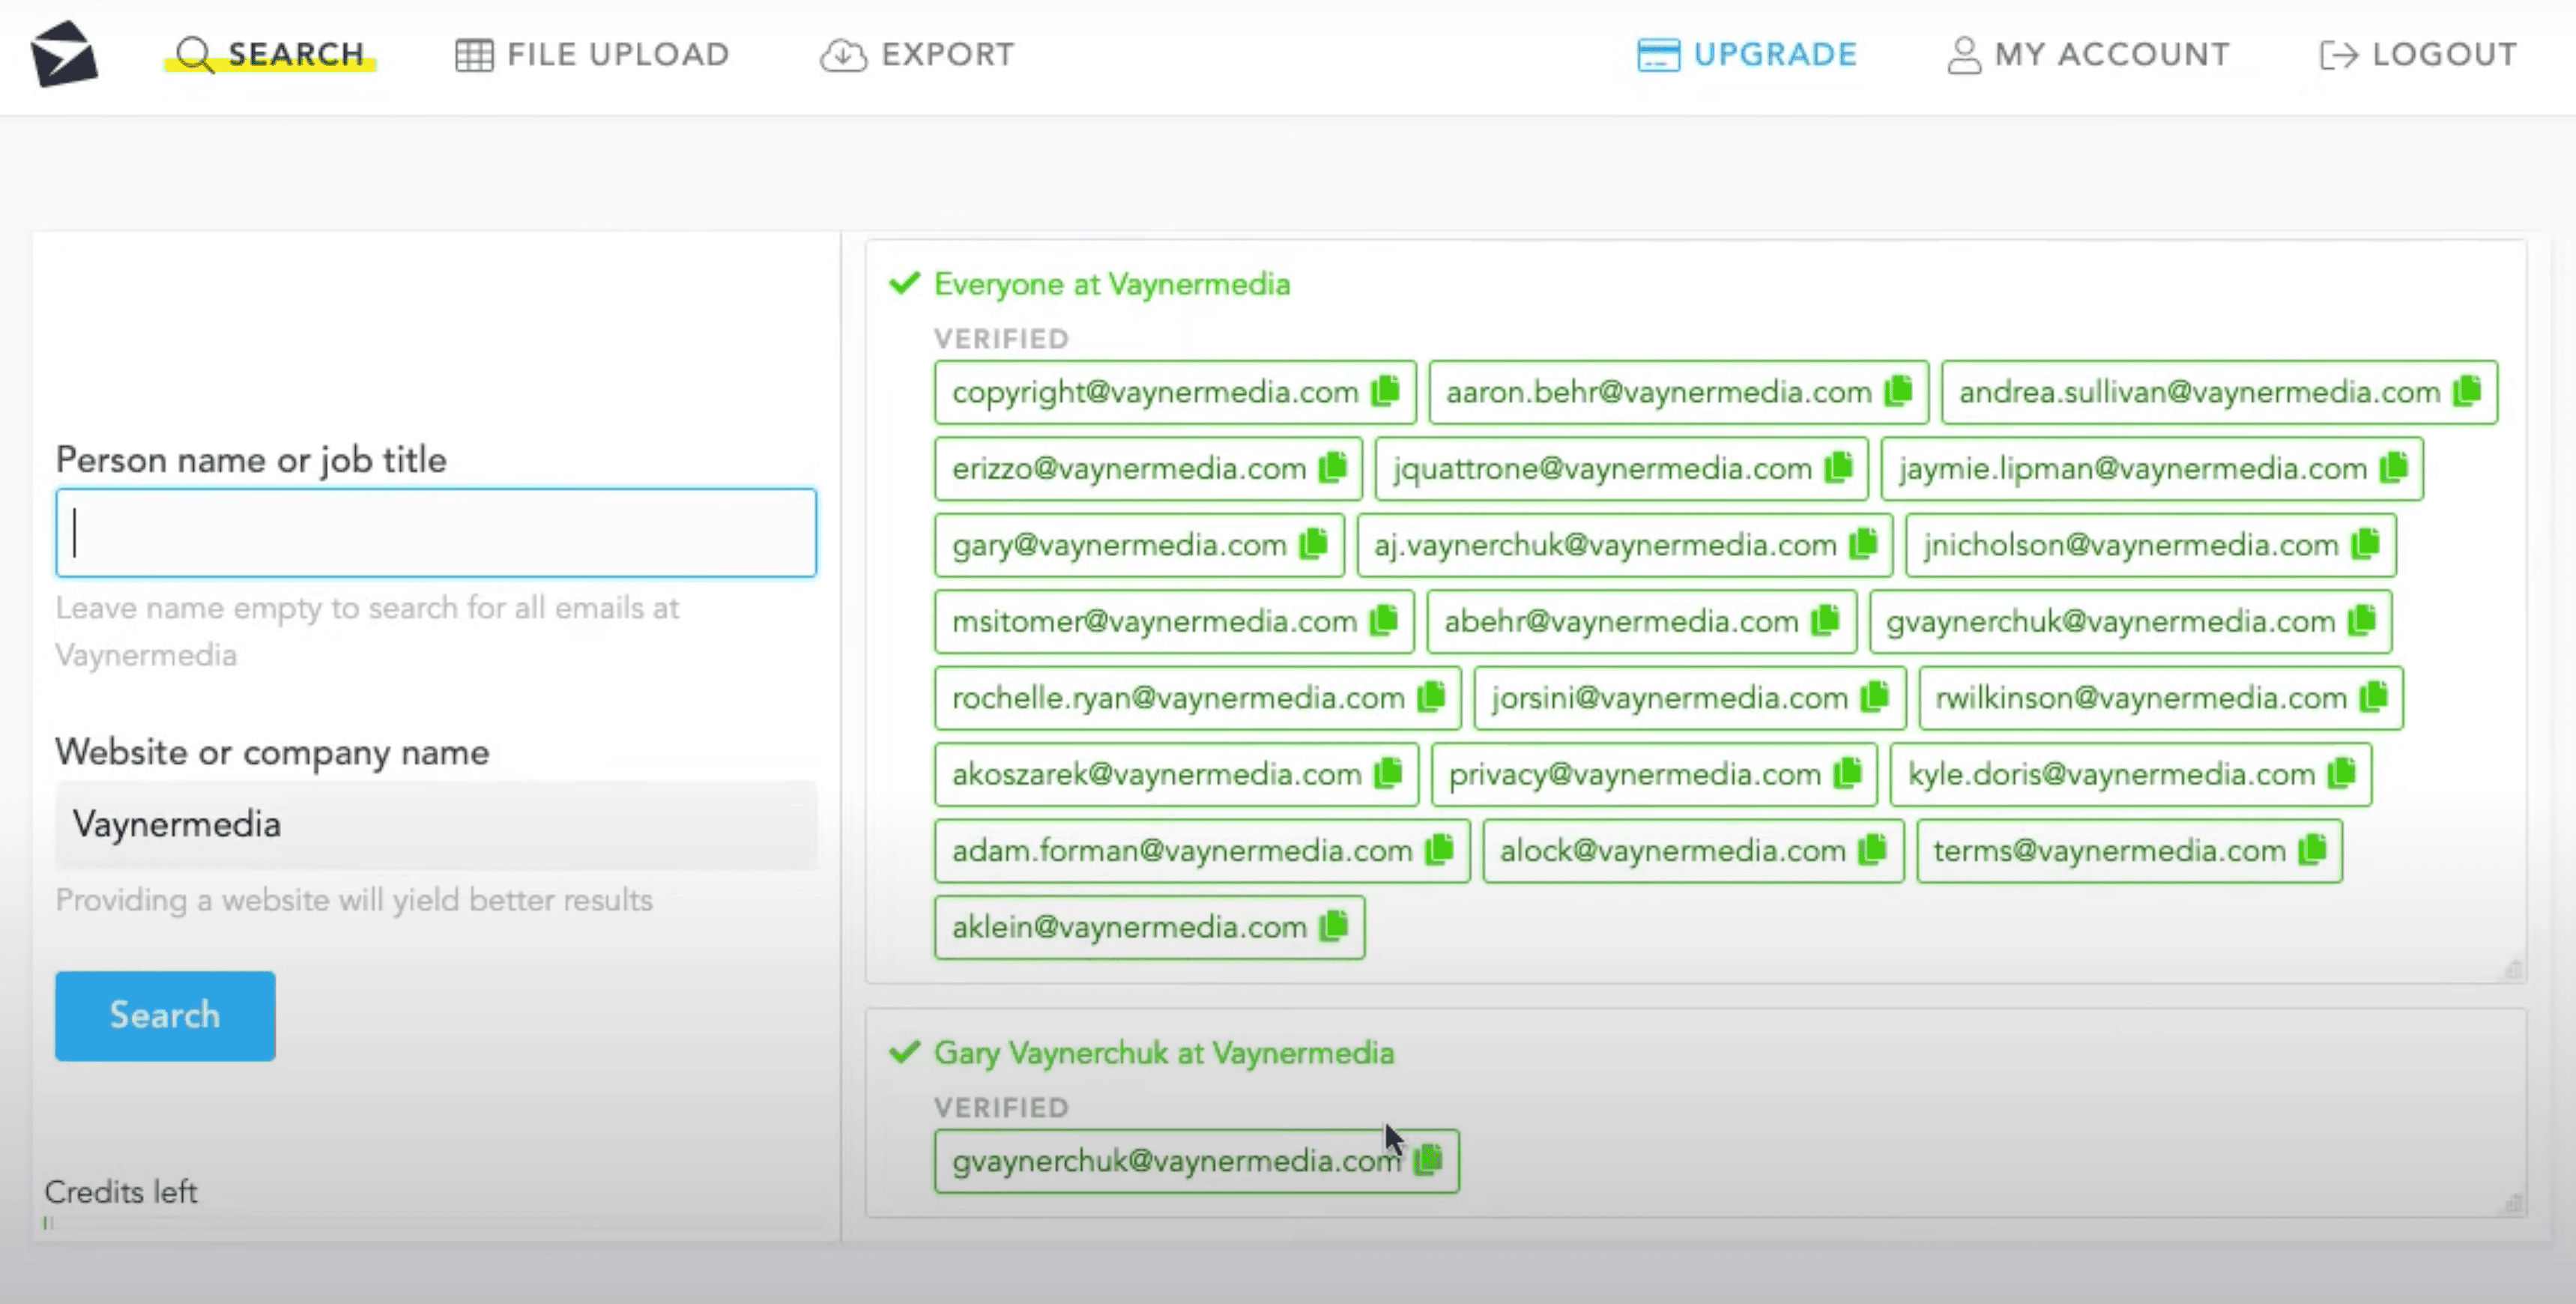Click the blue Search button
The width and height of the screenshot is (2576, 1304).
pos(165,1015)
